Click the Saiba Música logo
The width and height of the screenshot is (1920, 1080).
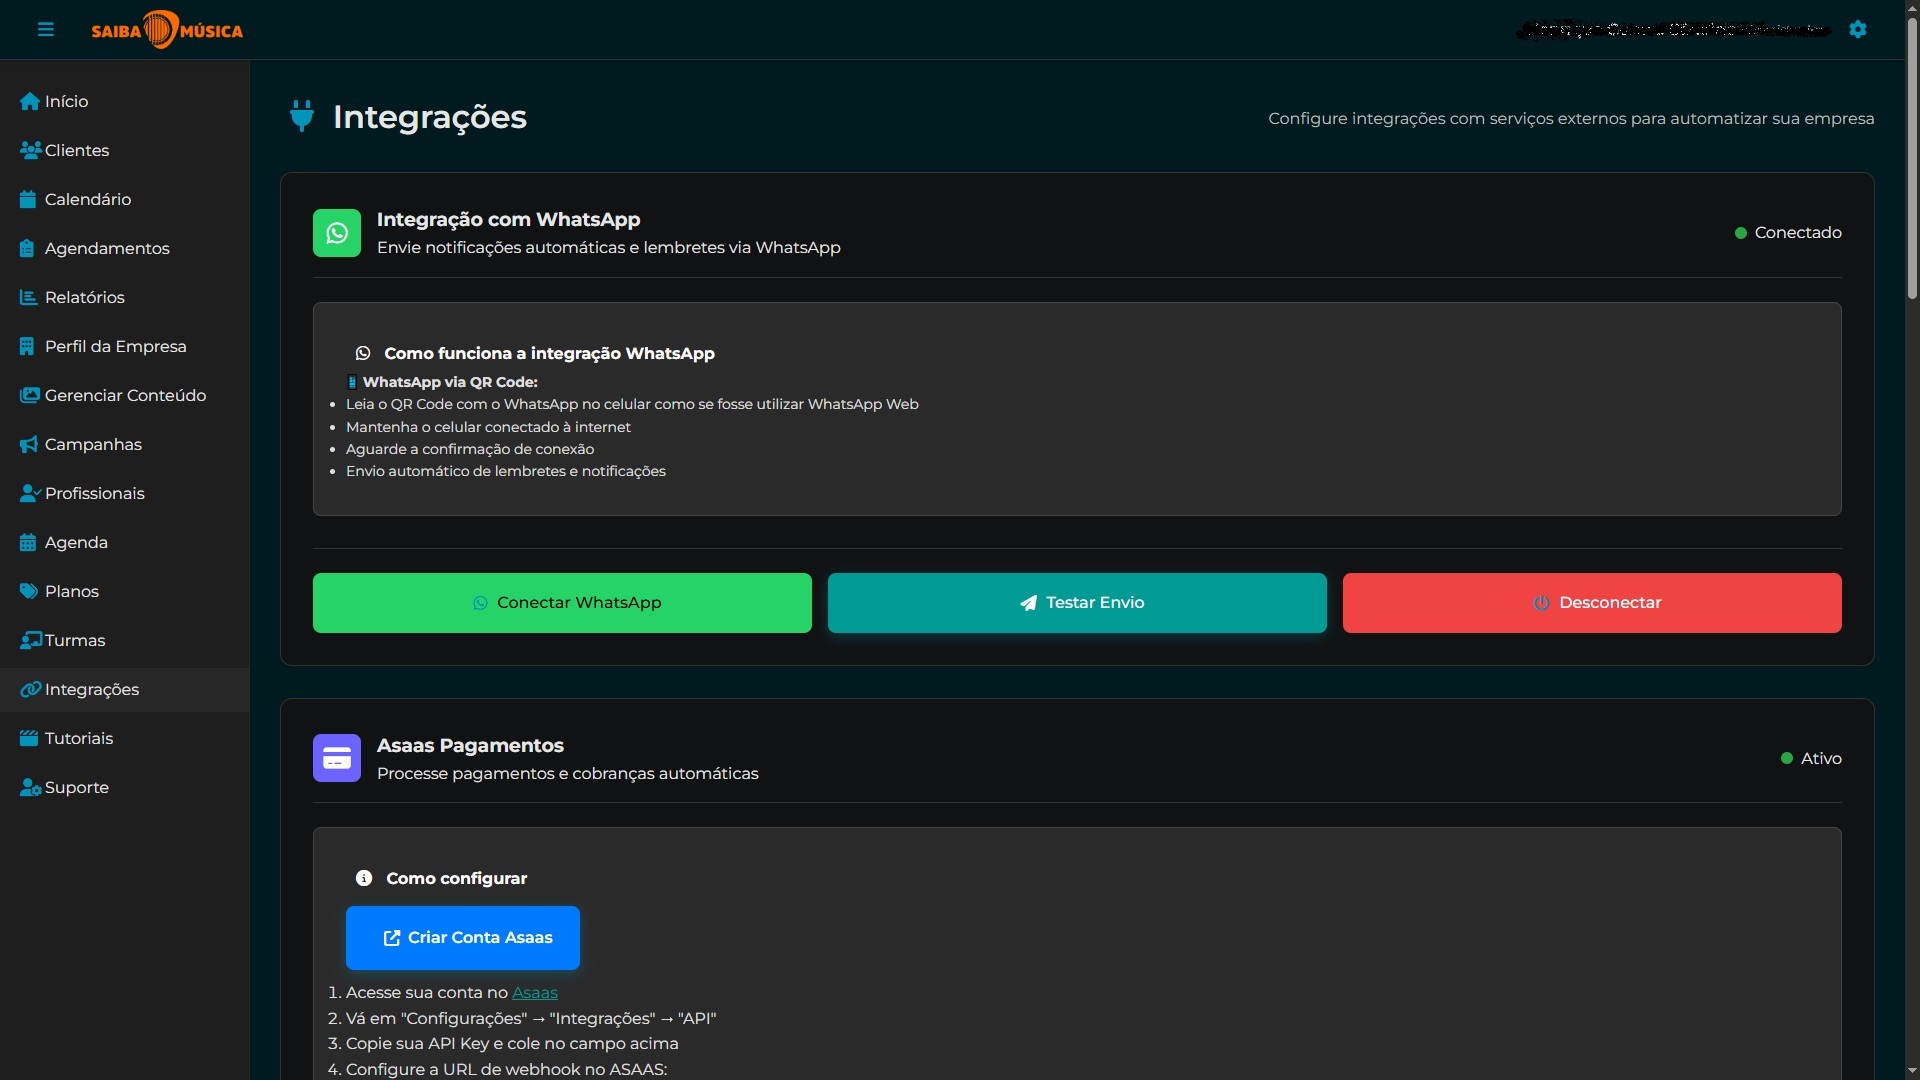(167, 30)
